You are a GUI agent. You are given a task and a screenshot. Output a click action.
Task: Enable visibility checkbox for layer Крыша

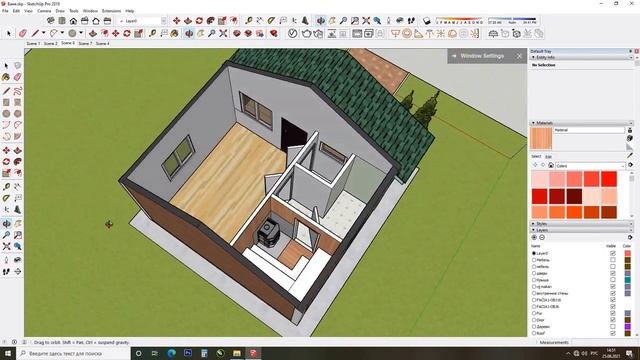[613, 280]
